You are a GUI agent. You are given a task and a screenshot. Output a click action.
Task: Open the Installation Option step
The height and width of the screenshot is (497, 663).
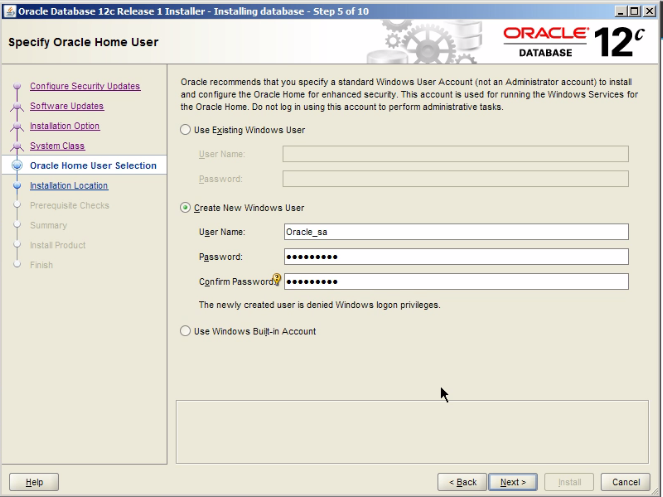coord(65,126)
